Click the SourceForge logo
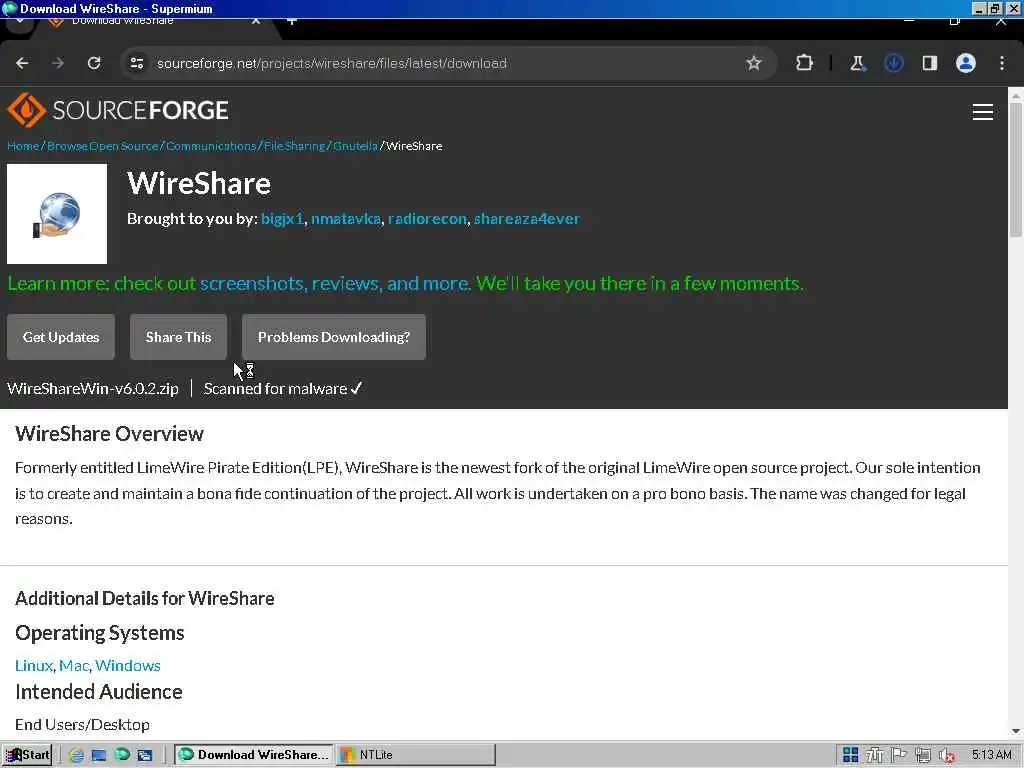Viewport: 1024px width, 768px height. click(x=118, y=110)
